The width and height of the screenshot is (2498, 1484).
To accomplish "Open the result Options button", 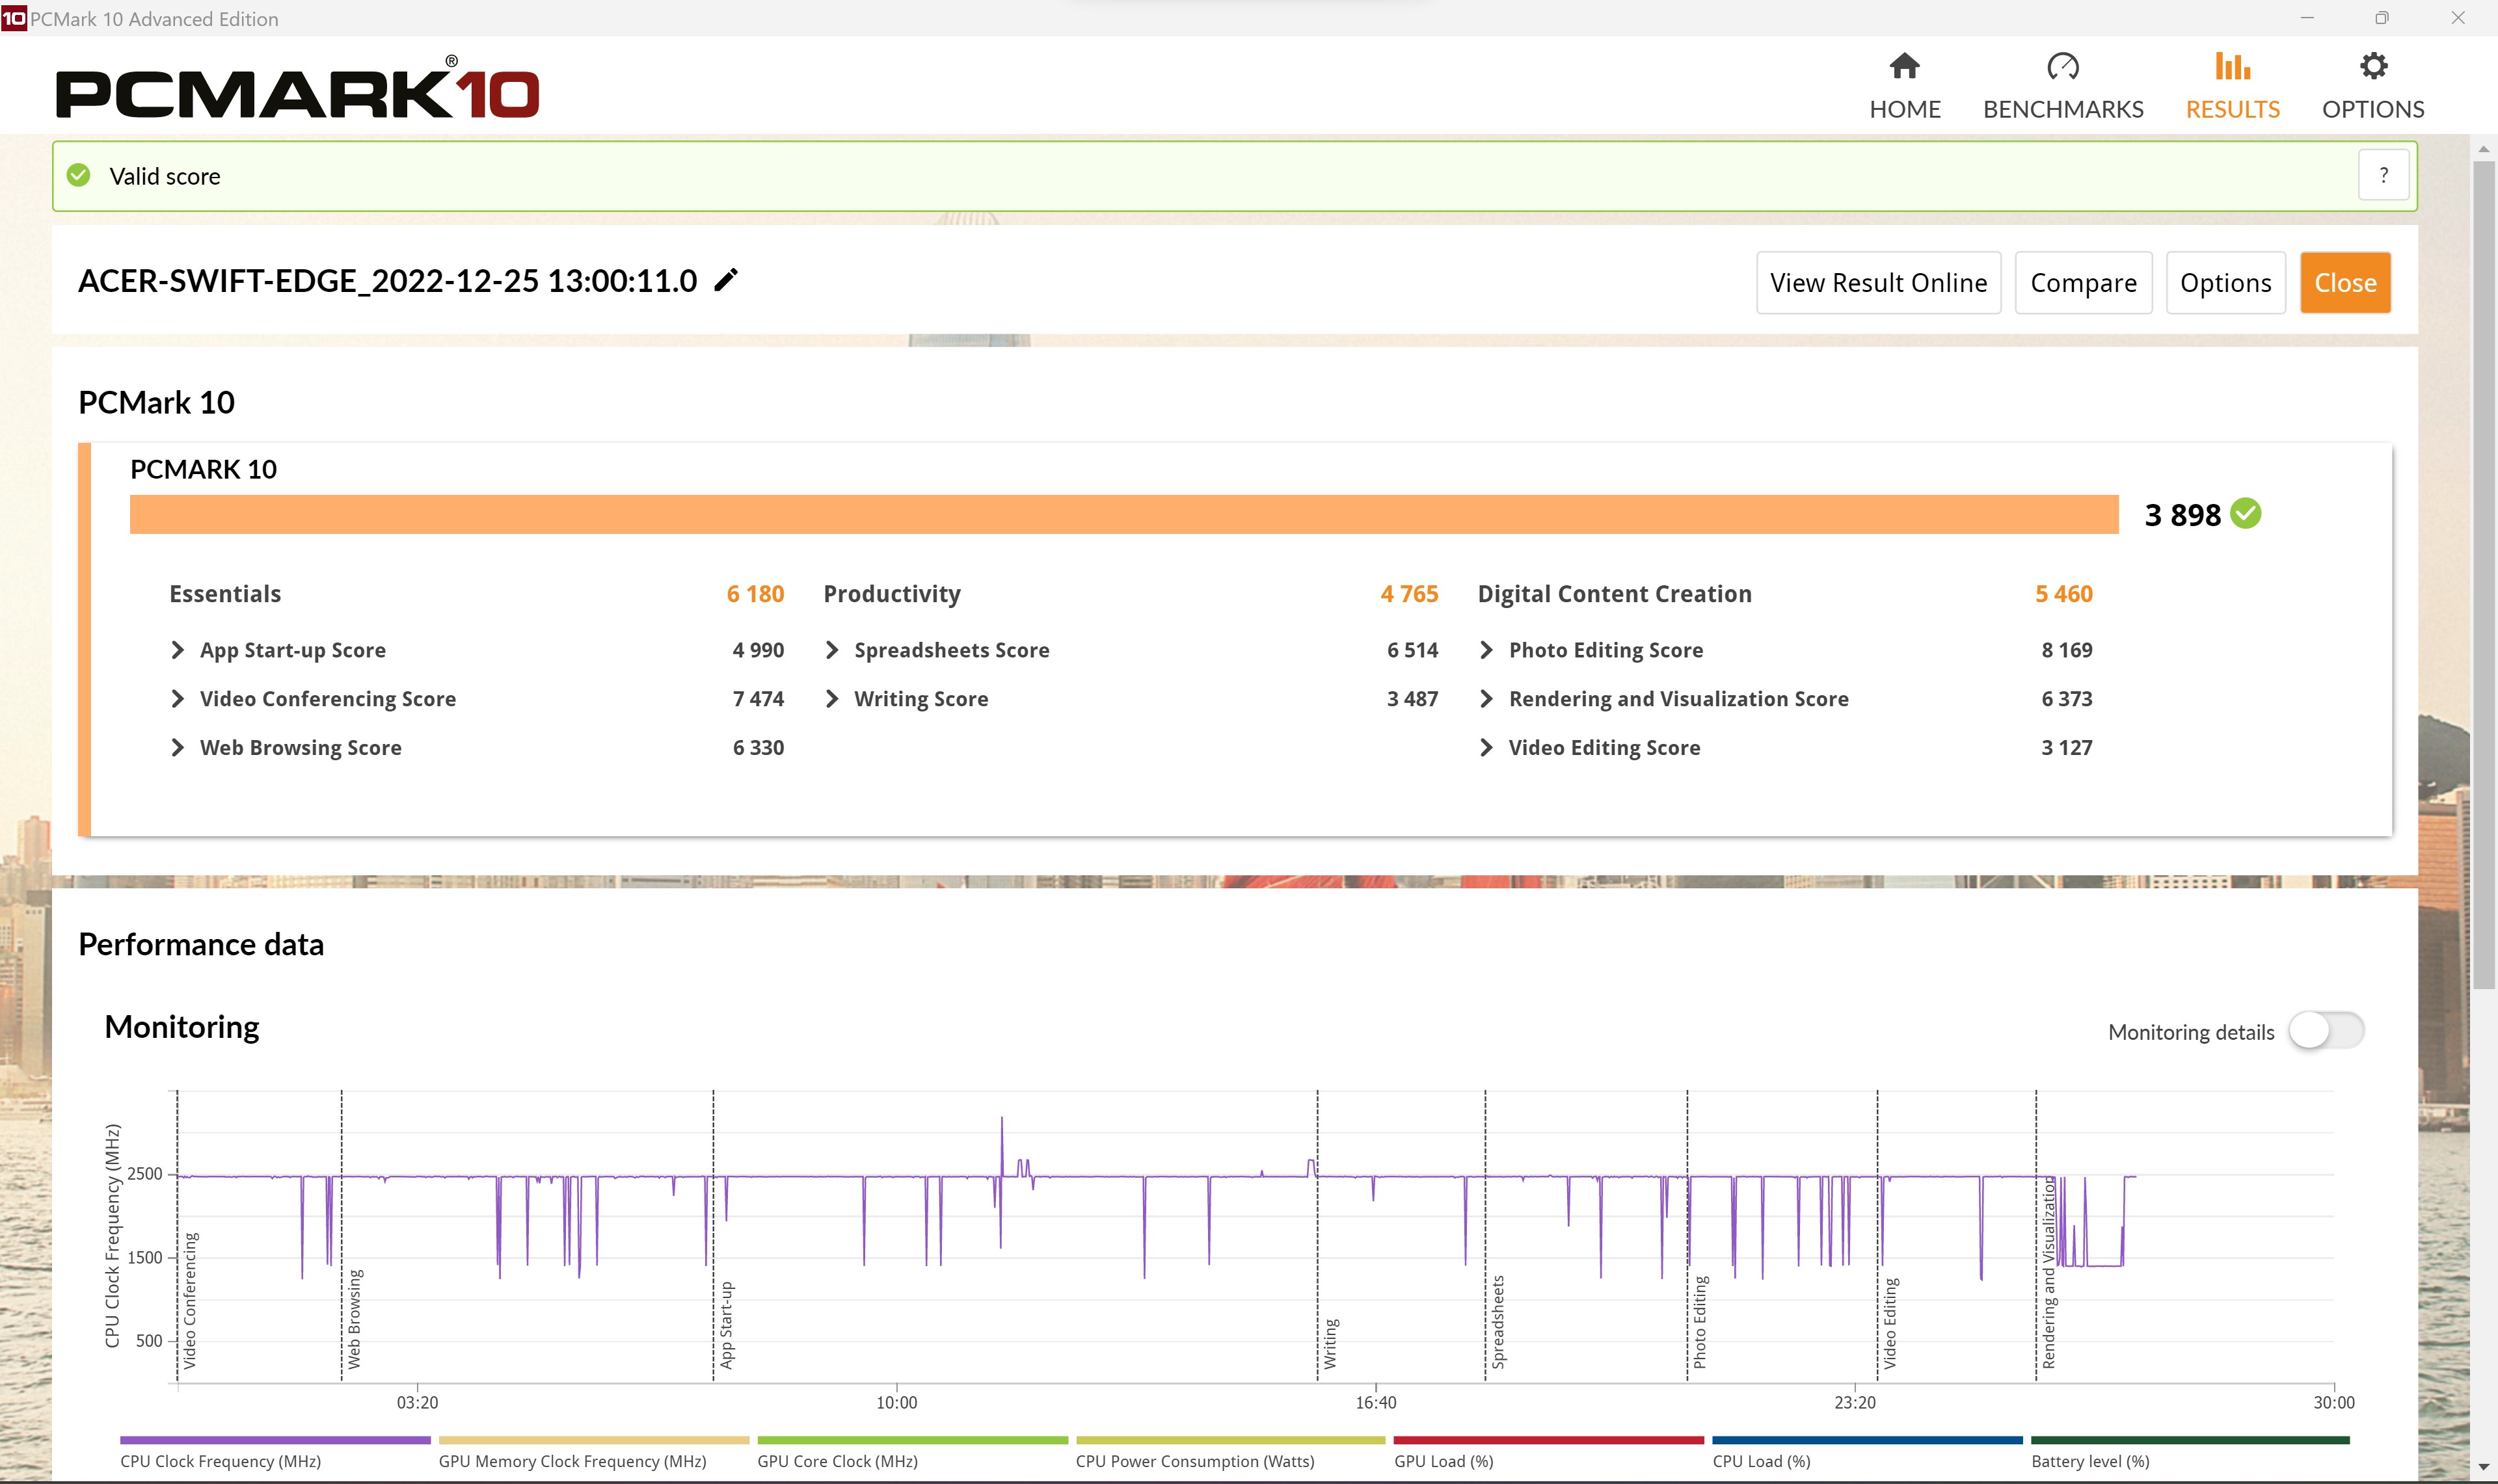I will click(2225, 283).
